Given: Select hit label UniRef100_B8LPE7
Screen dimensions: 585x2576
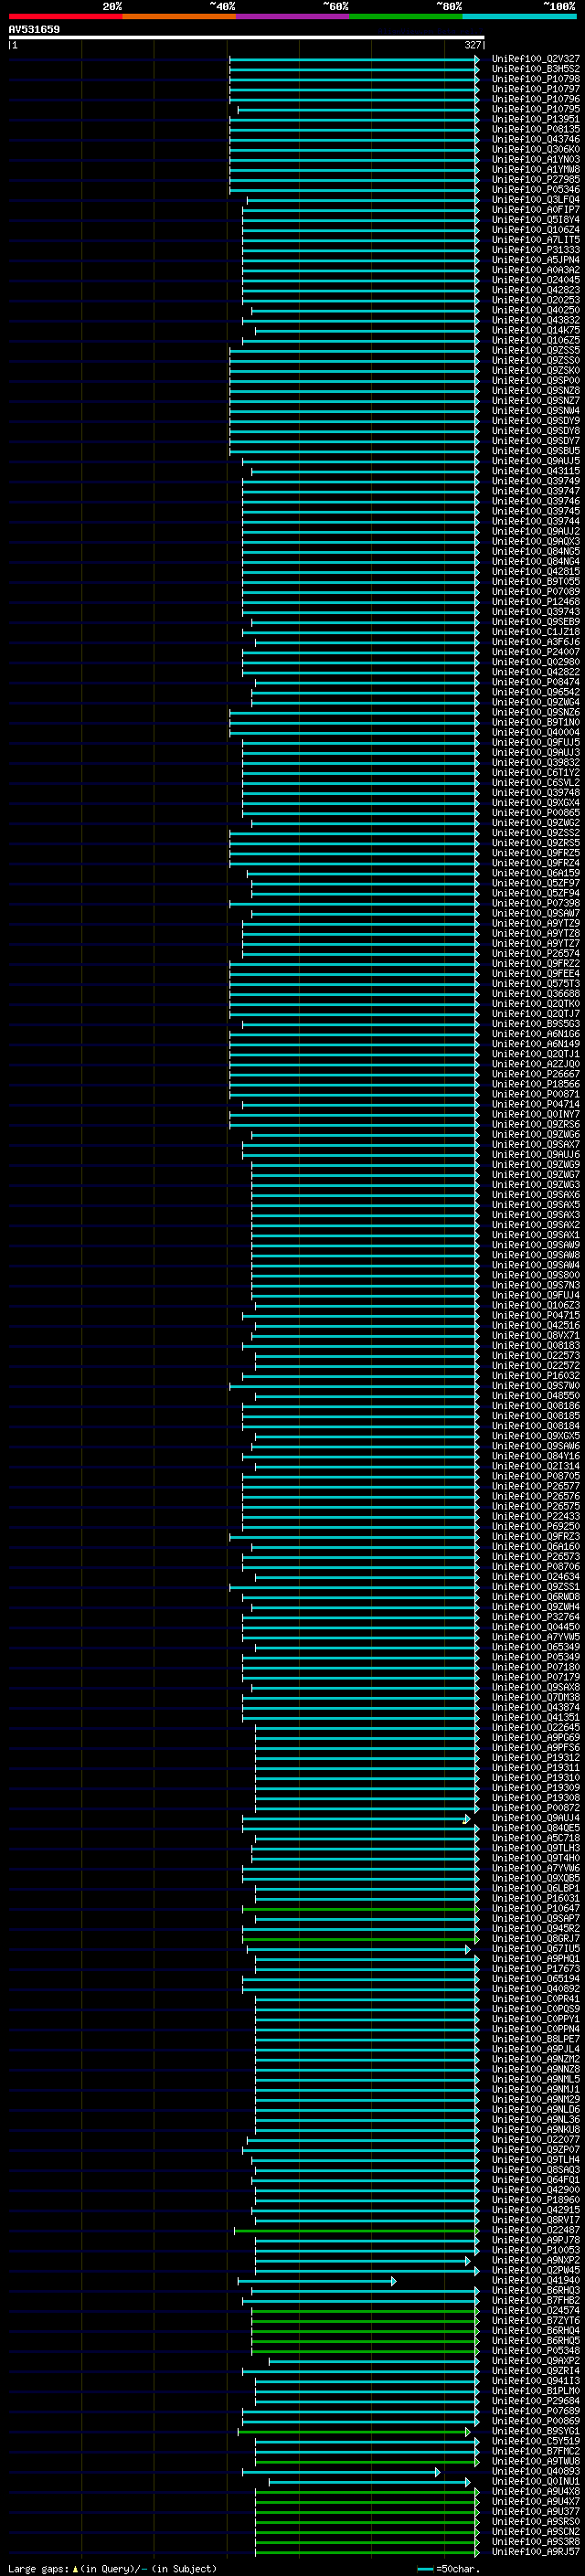Looking at the screenshot, I should [x=535, y=2039].
